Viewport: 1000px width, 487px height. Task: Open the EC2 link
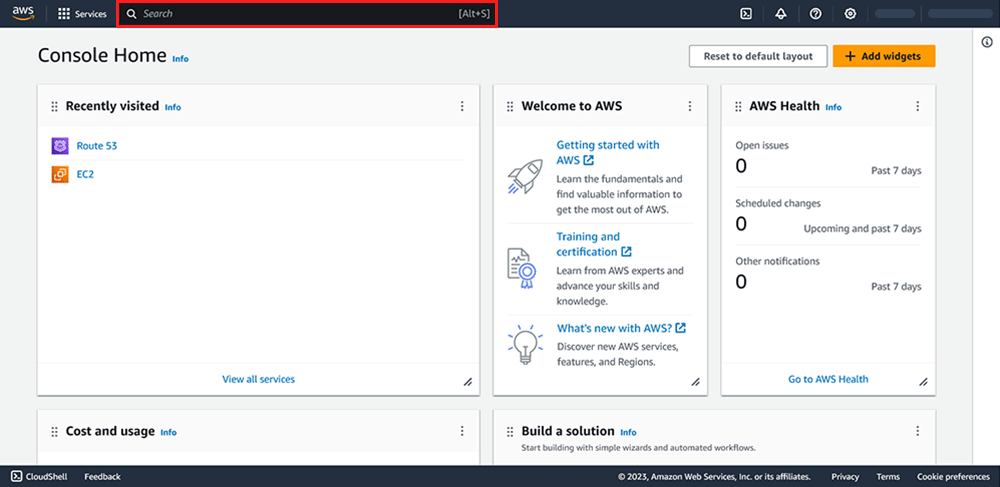(x=85, y=174)
